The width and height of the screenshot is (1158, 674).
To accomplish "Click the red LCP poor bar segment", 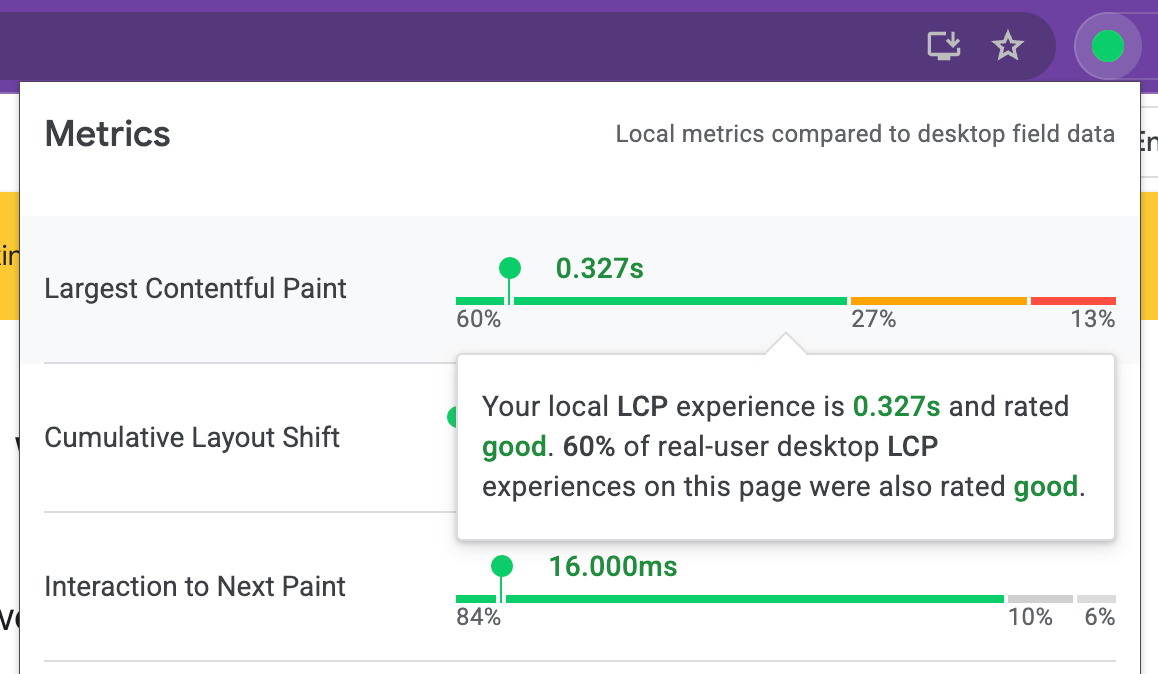I will coord(1073,301).
